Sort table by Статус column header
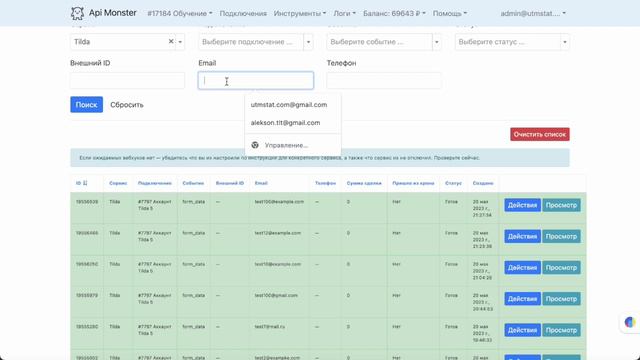The width and height of the screenshot is (640, 360). click(453, 183)
